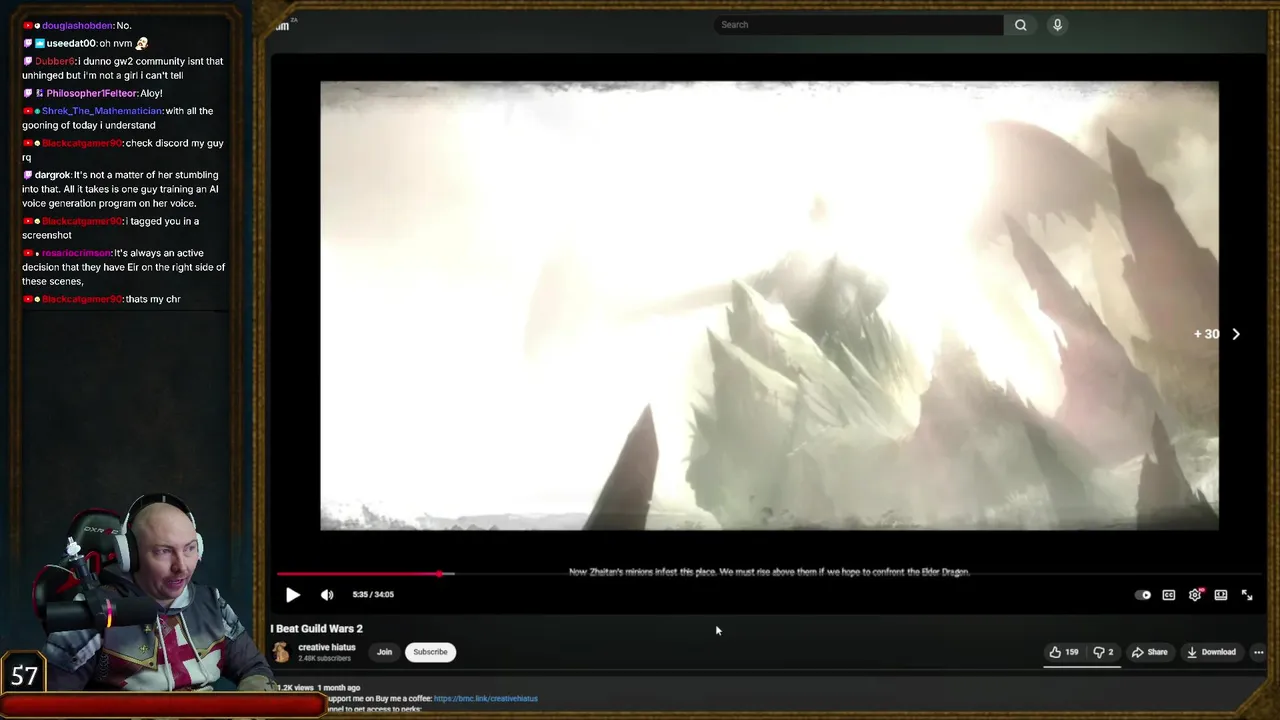1280x720 pixels.
Task: Start voice search with microphone
Action: pos(1057,25)
